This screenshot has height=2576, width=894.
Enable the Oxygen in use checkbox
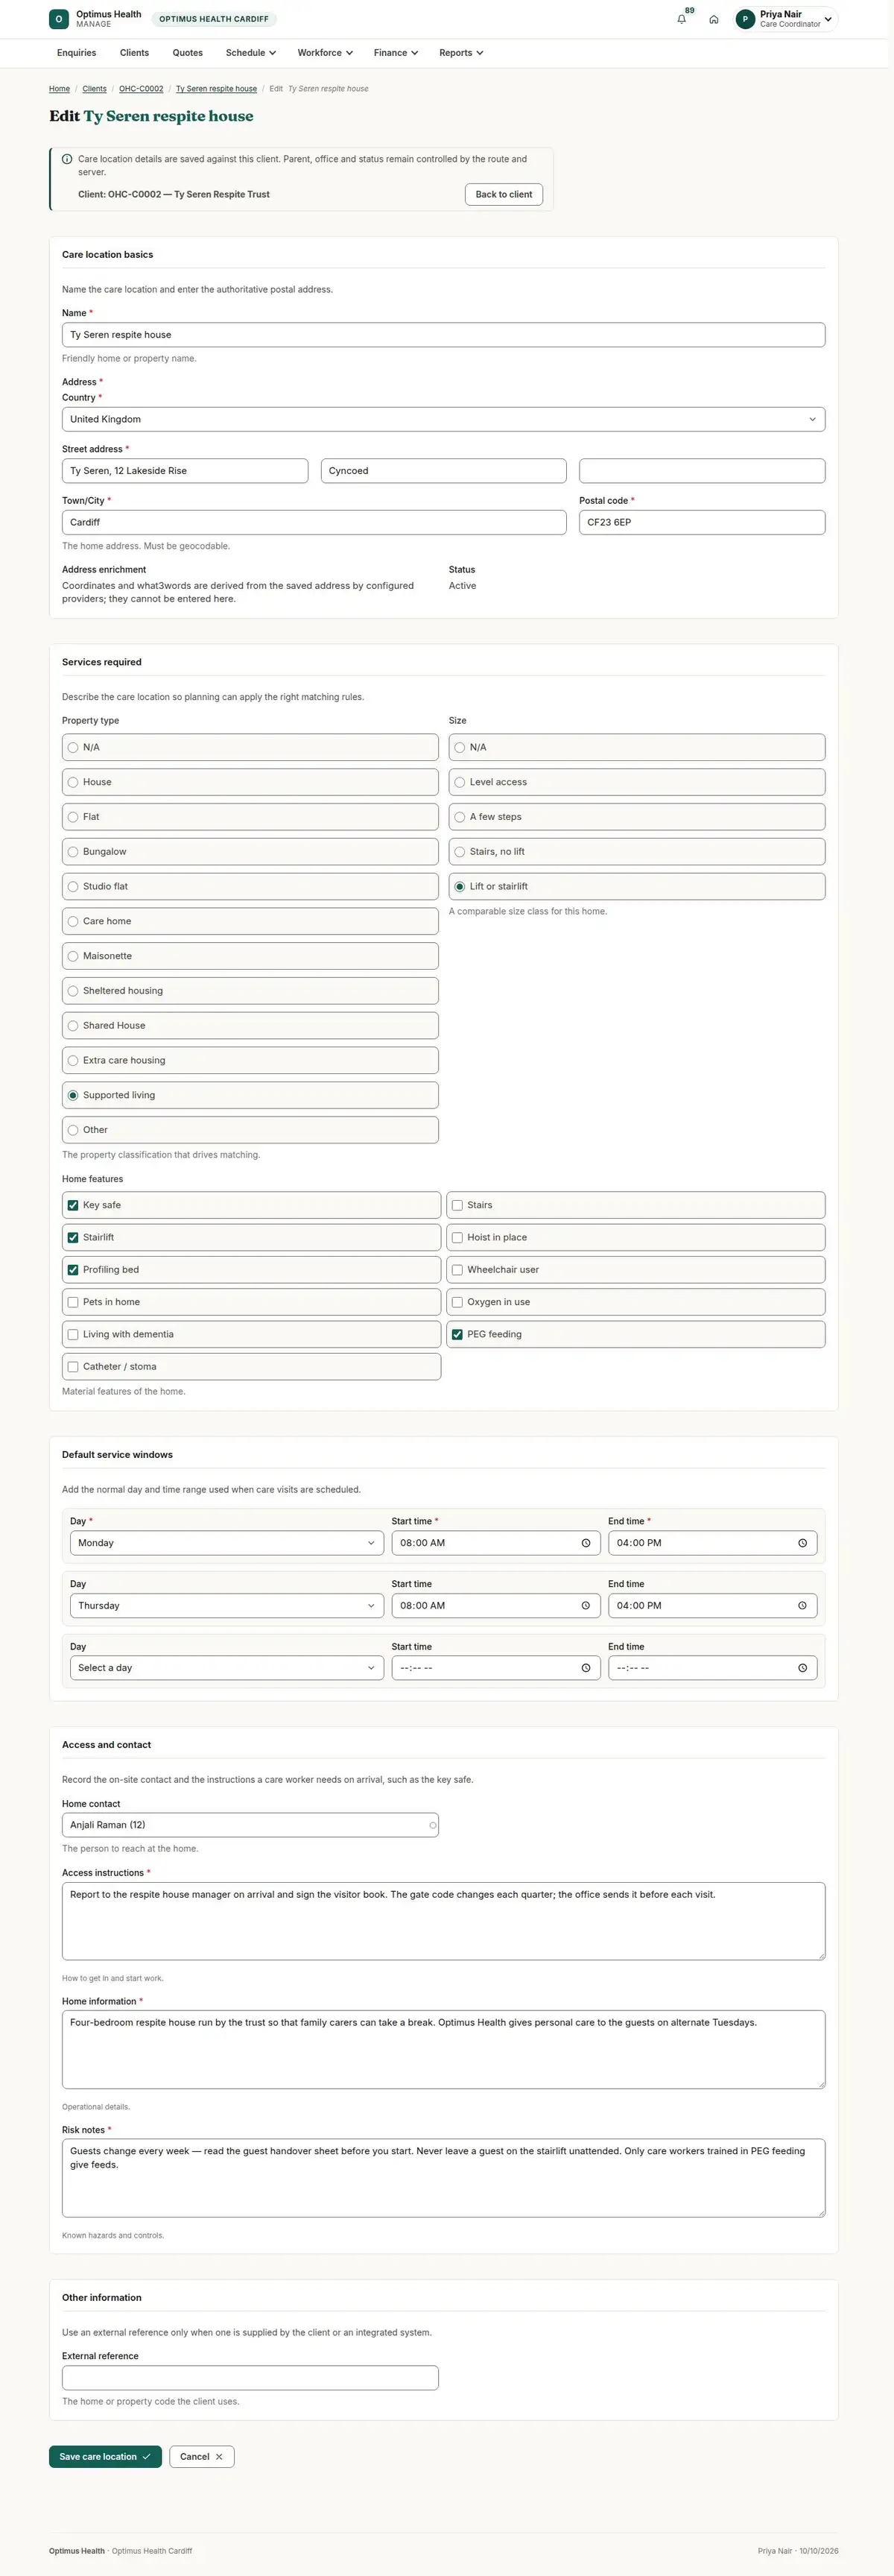click(x=636, y=1302)
